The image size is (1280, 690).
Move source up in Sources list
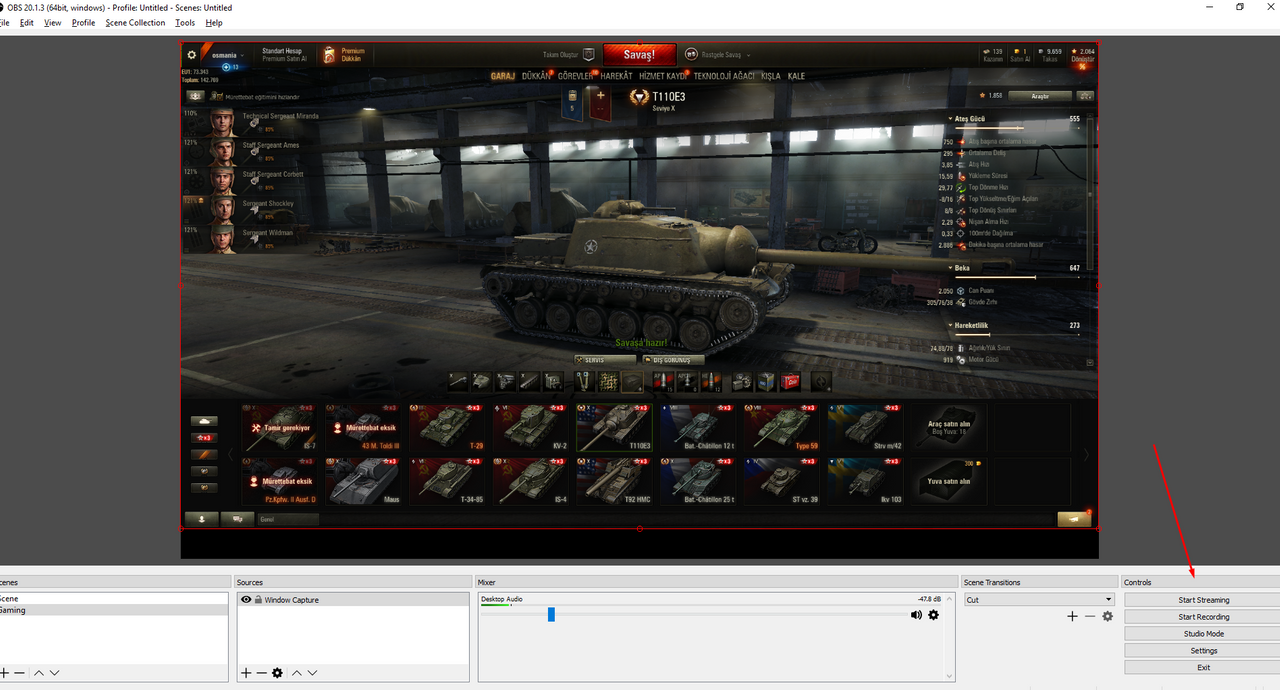[x=297, y=673]
